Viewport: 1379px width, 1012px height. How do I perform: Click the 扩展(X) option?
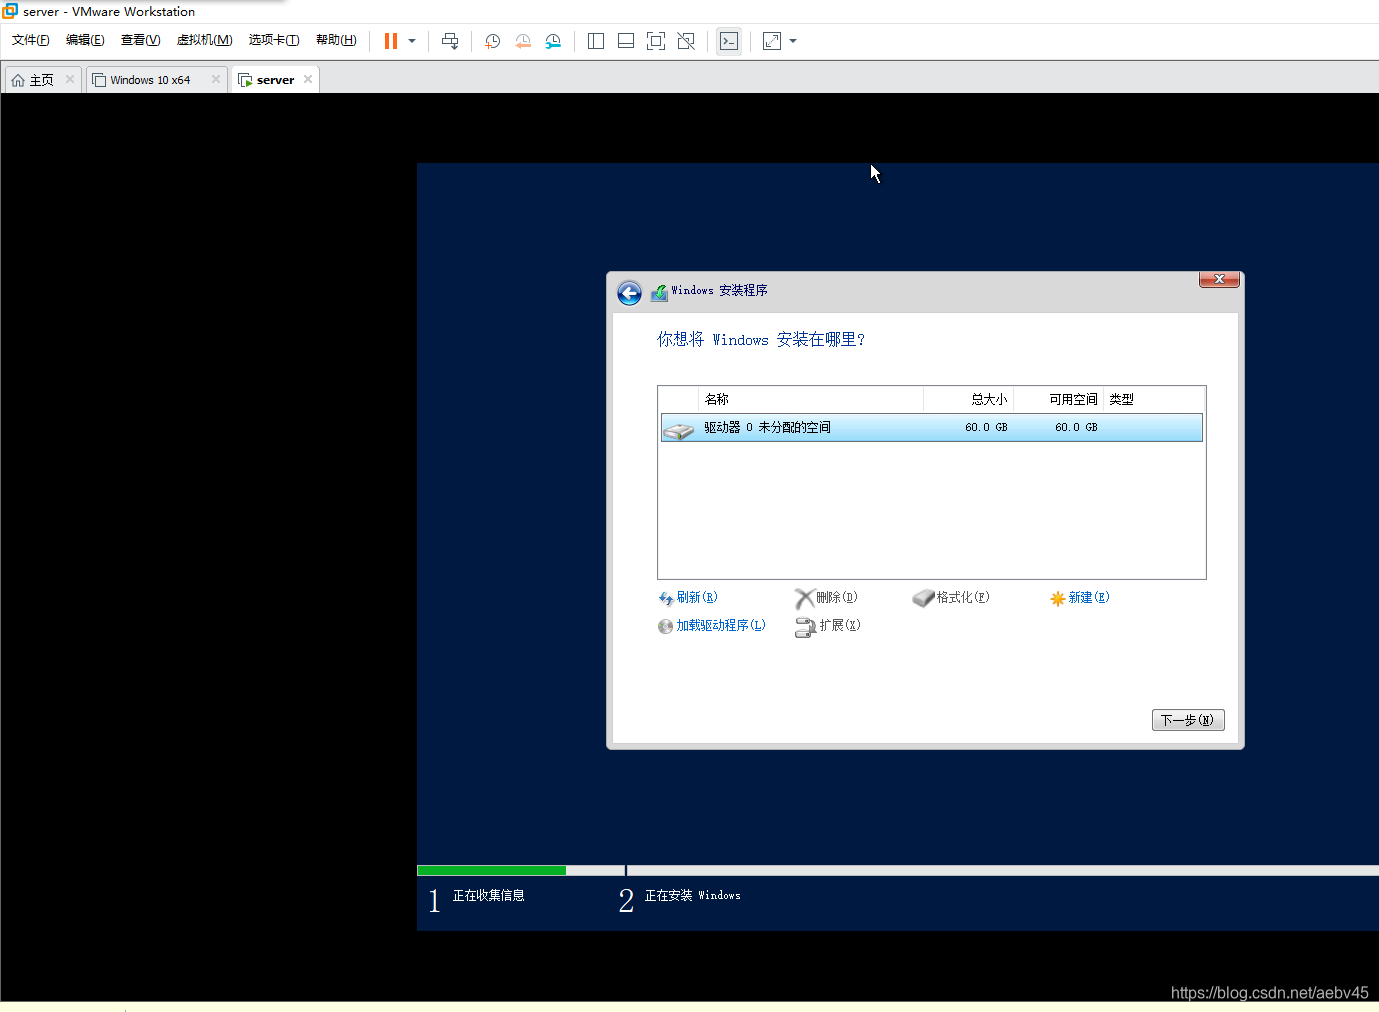pos(828,626)
